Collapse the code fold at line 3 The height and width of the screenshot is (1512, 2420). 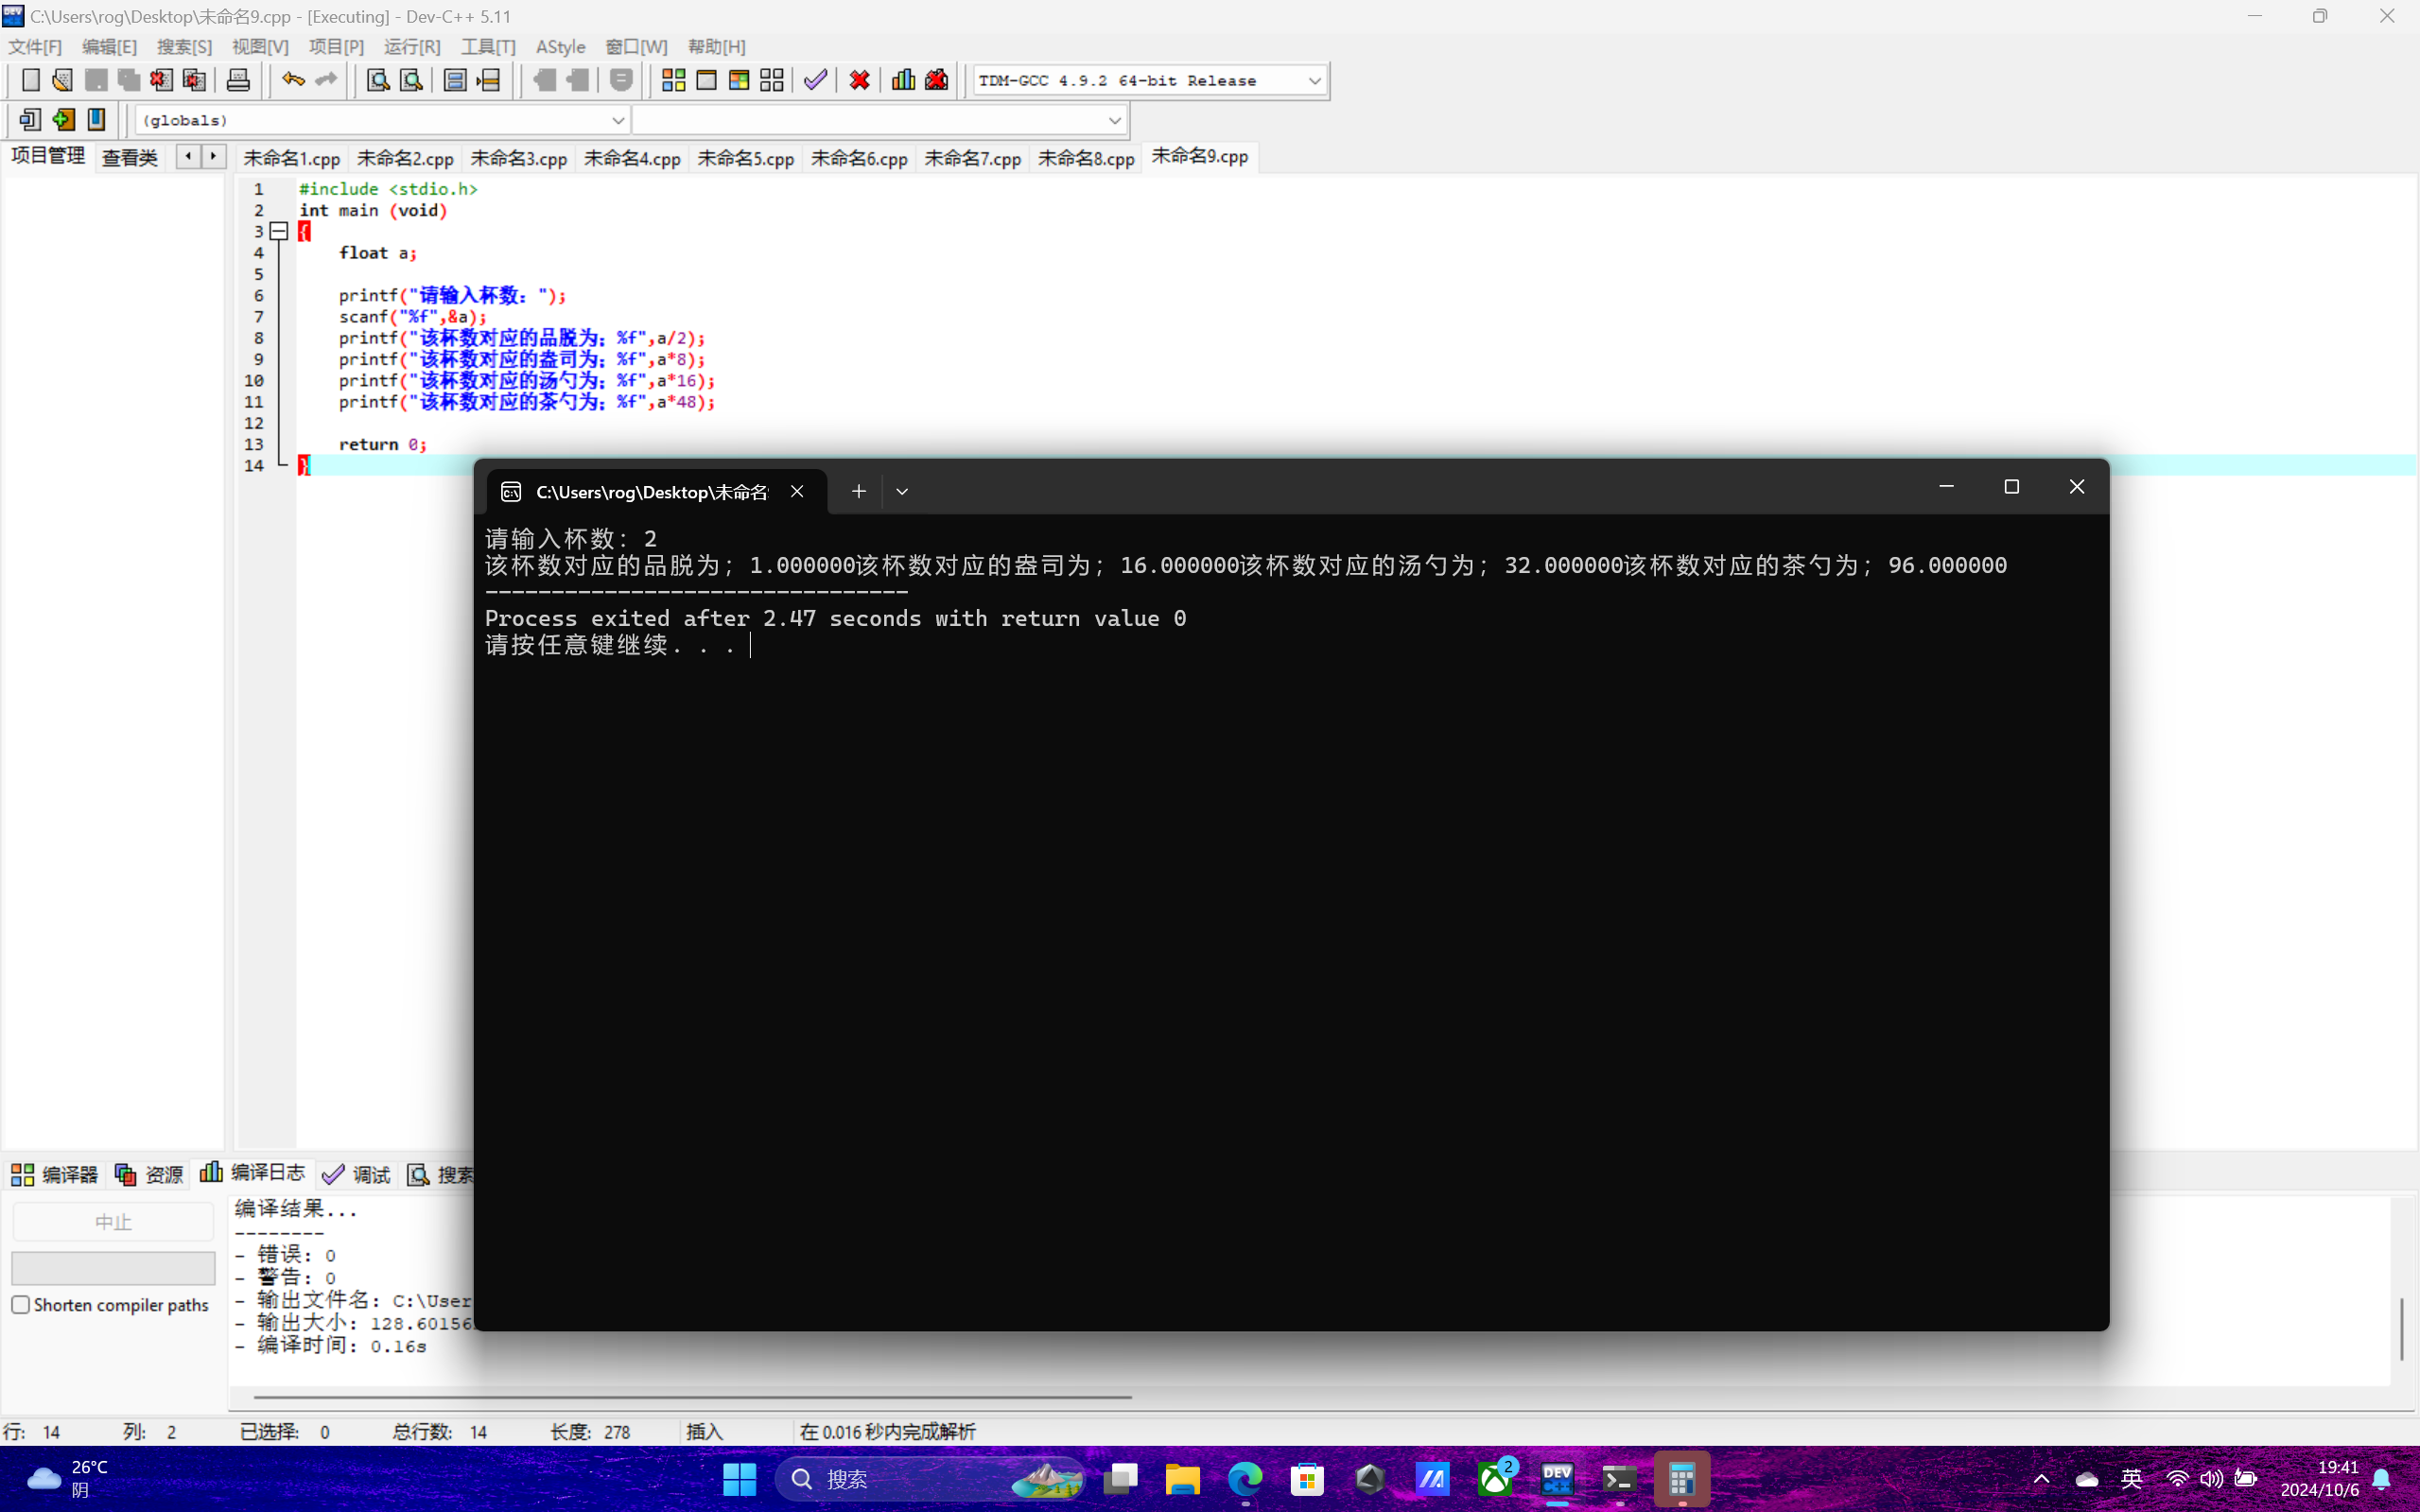pyautogui.click(x=280, y=231)
